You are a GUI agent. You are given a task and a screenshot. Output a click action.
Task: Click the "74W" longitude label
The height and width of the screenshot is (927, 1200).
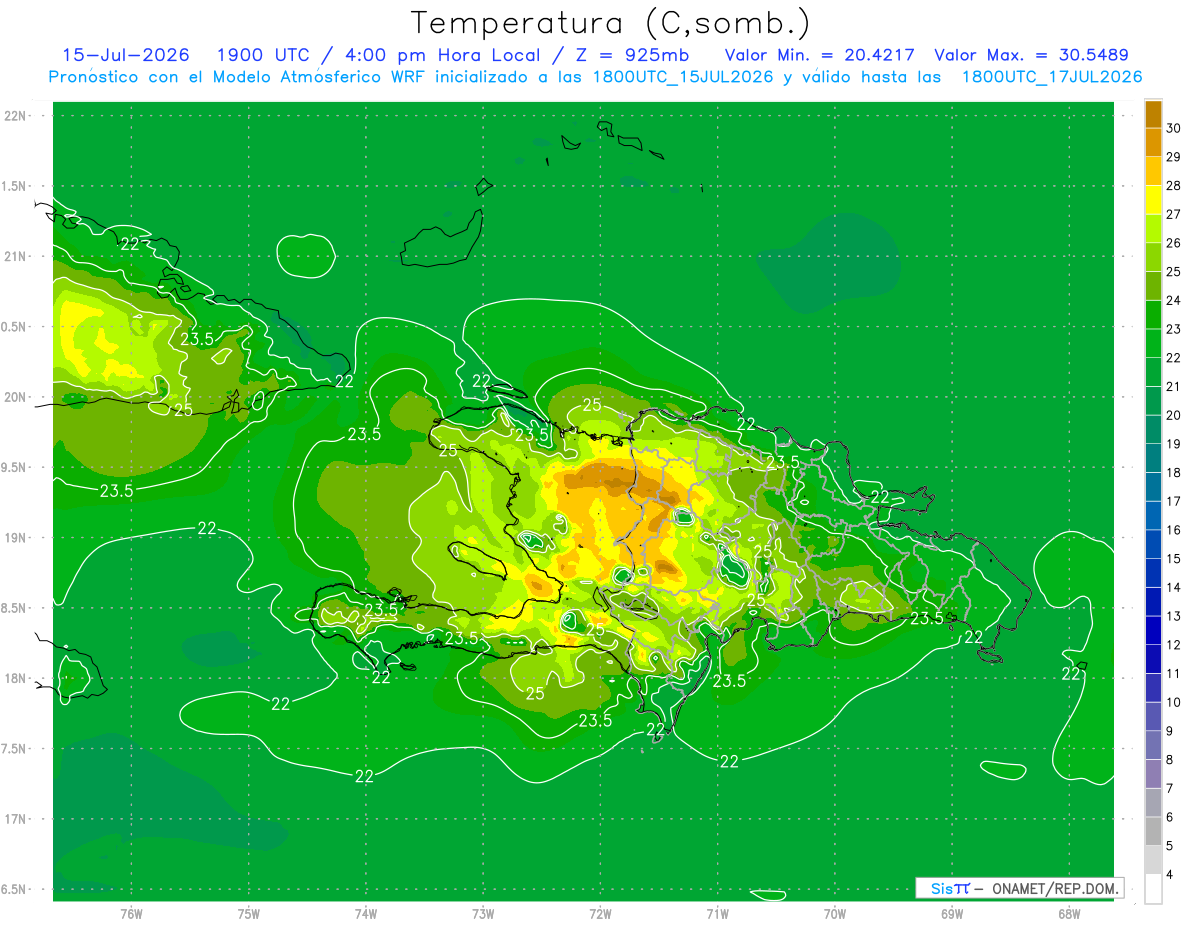[x=366, y=913]
